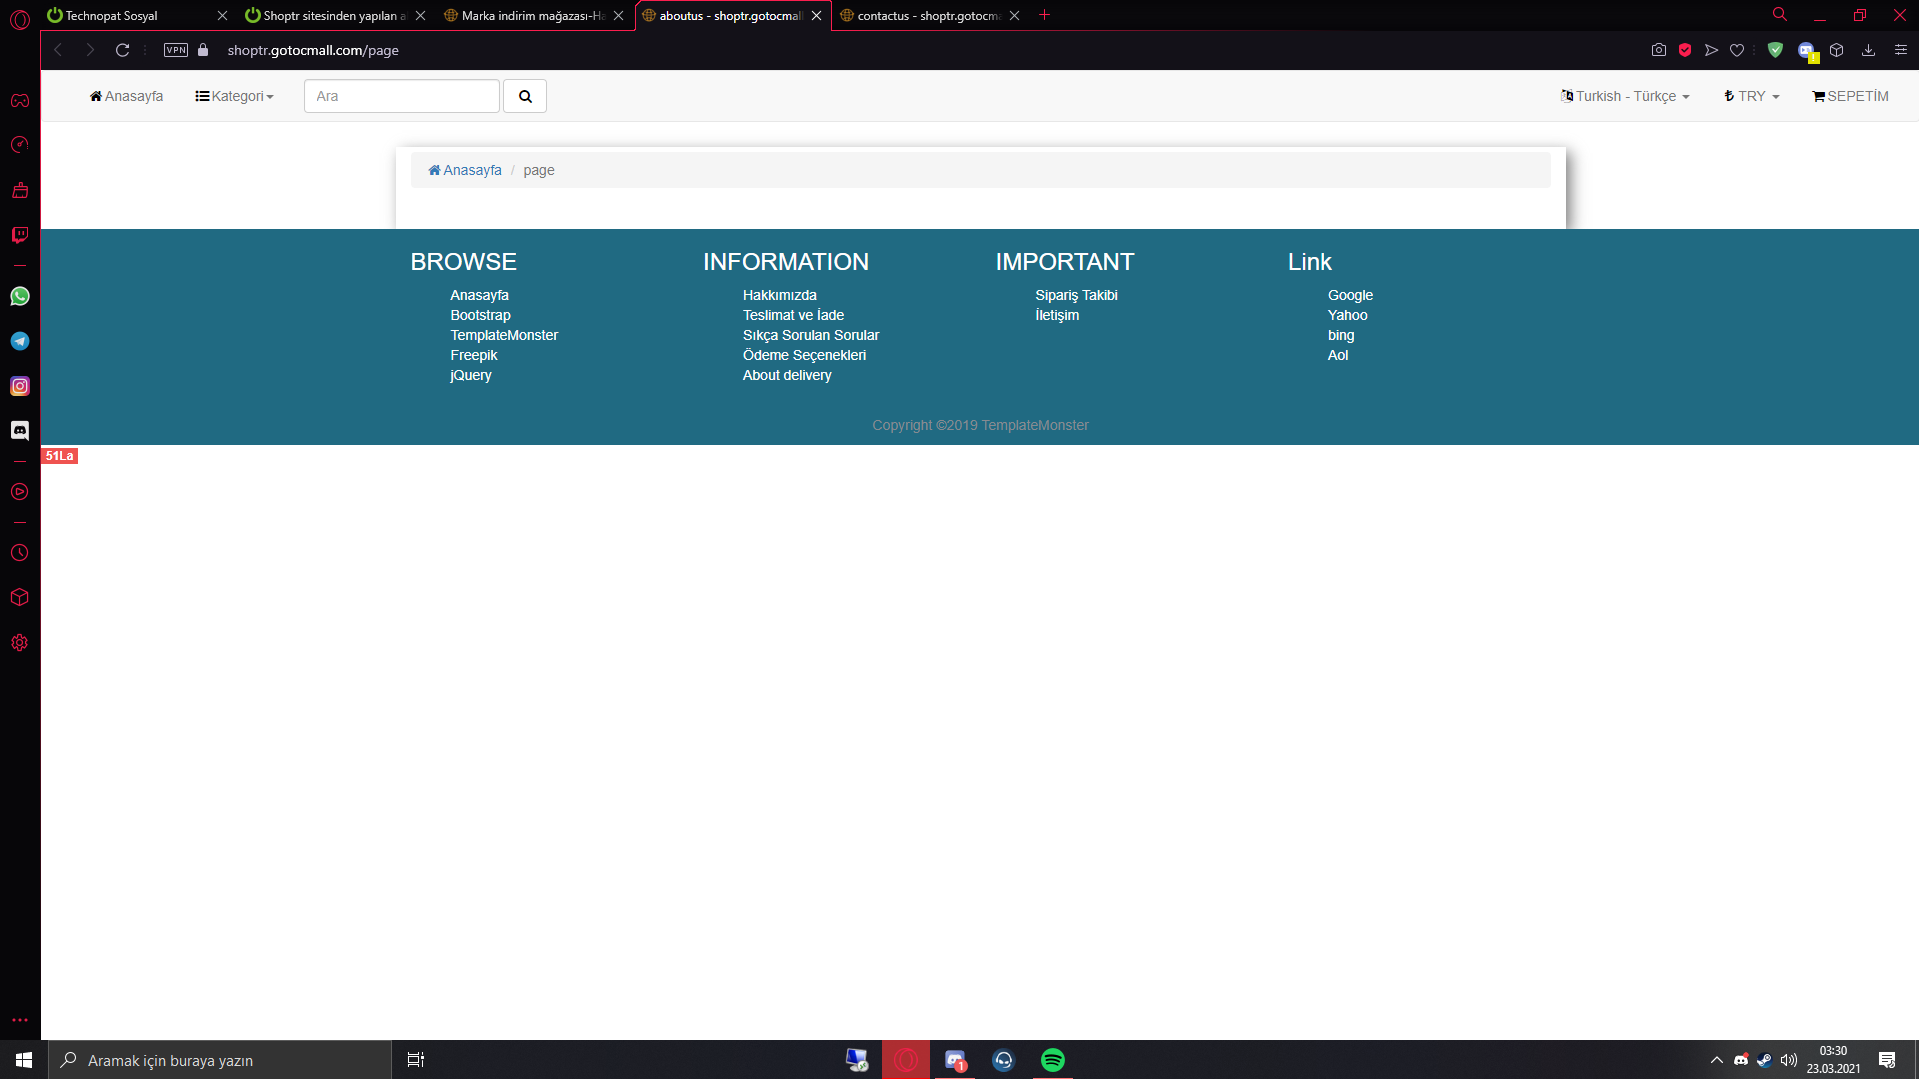This screenshot has height=1079, width=1919.
Task: Click bing link in footer
Action: tap(1341, 335)
